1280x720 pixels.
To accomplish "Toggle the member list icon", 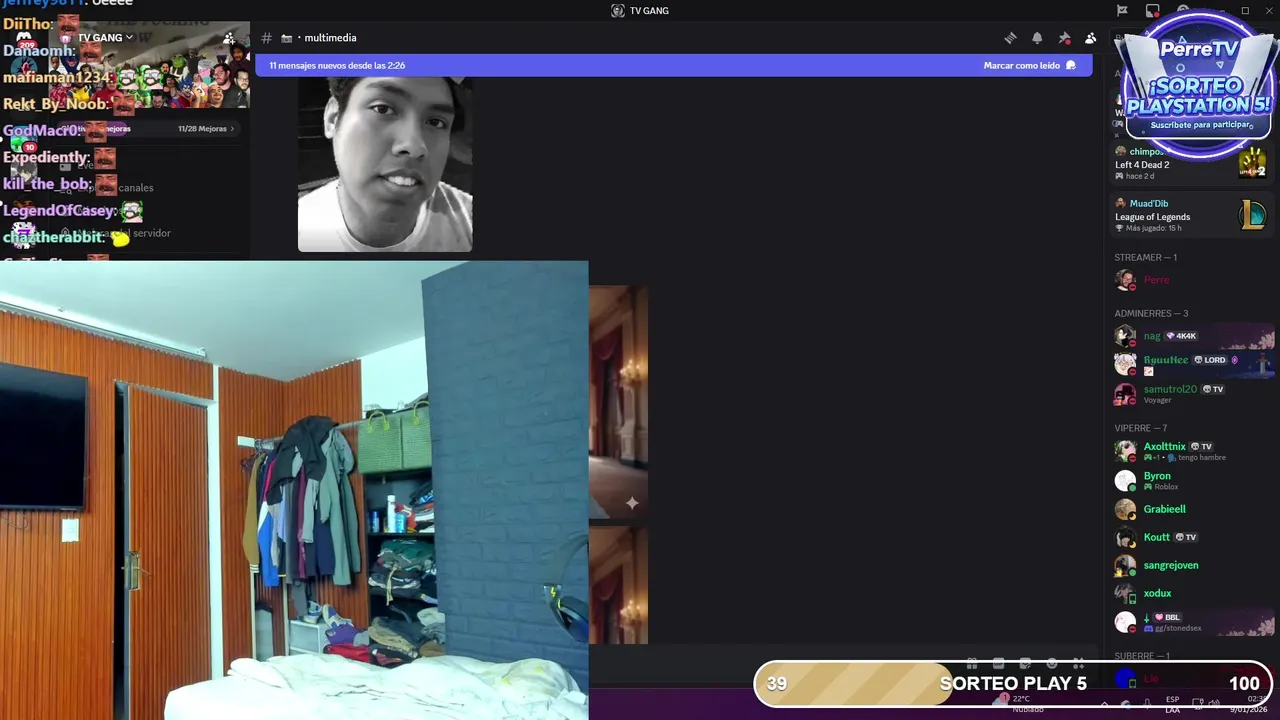I will point(1090,38).
